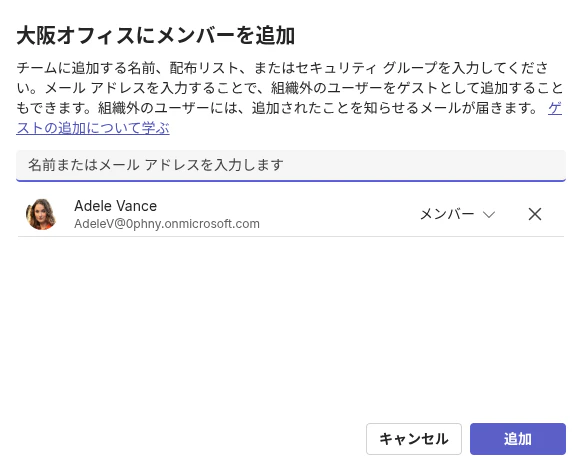The width and height of the screenshot is (572, 457).
Task: Focus the 名前またはメール アドレスを入力します field
Action: coord(291,165)
